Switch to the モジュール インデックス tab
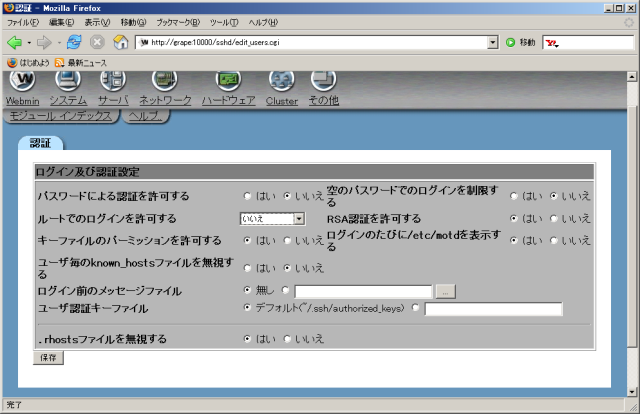The height and width of the screenshot is (414, 640). [61, 116]
